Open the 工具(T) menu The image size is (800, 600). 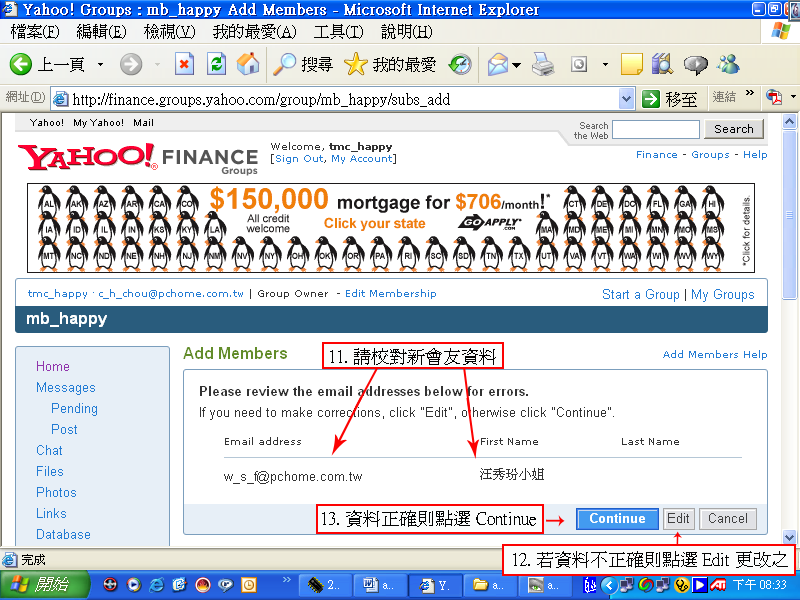(x=338, y=32)
